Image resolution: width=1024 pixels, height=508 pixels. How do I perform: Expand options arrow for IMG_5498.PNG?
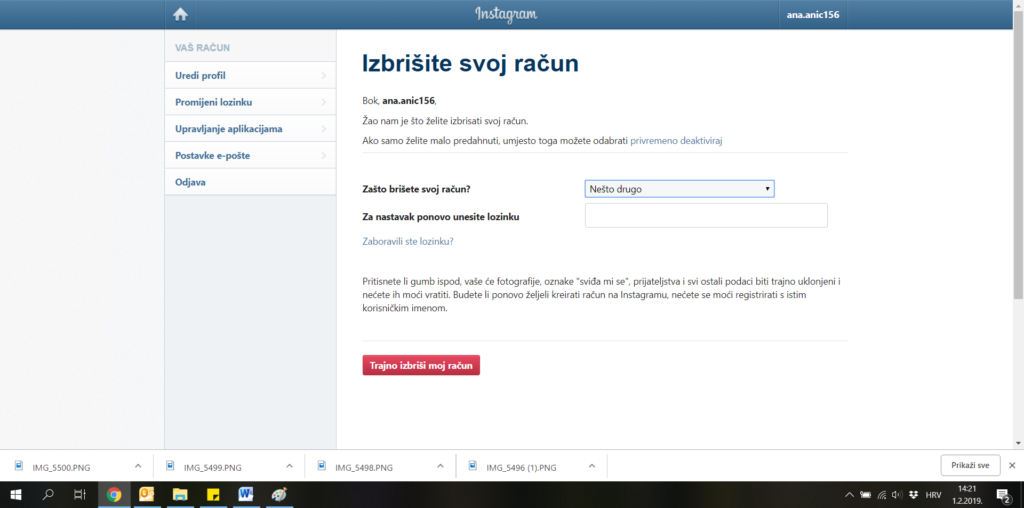[440, 466]
